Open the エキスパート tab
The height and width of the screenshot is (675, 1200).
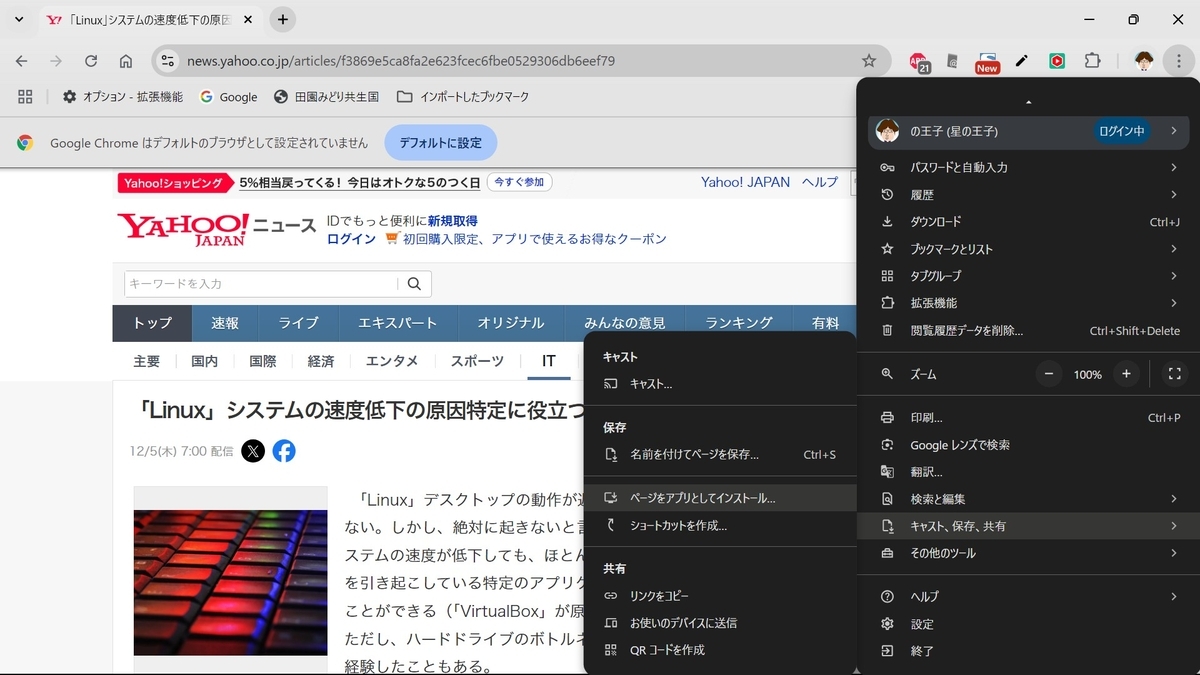[x=398, y=323]
